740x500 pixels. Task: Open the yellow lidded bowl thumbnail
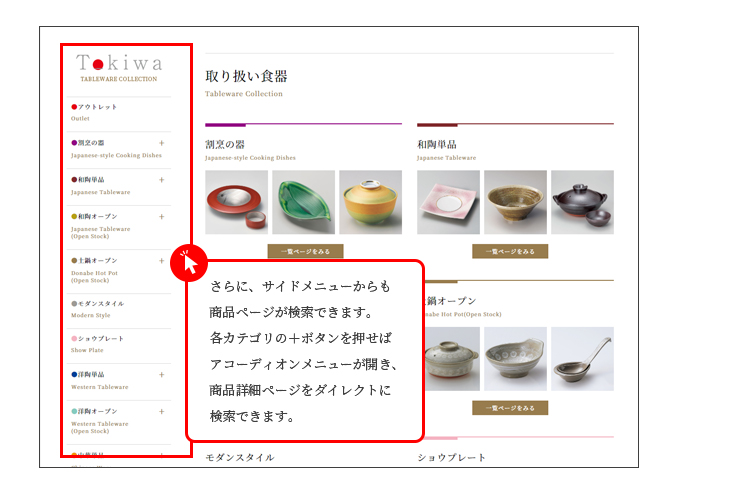(x=370, y=202)
